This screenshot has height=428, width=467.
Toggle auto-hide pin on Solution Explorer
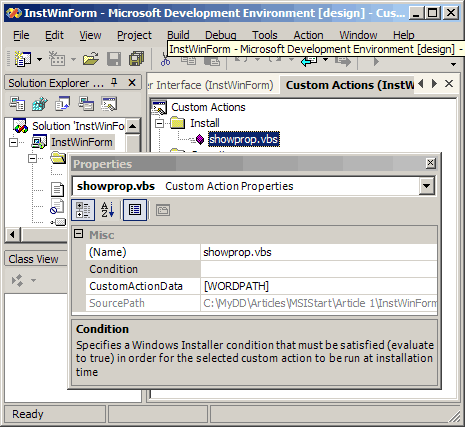click(x=114, y=82)
